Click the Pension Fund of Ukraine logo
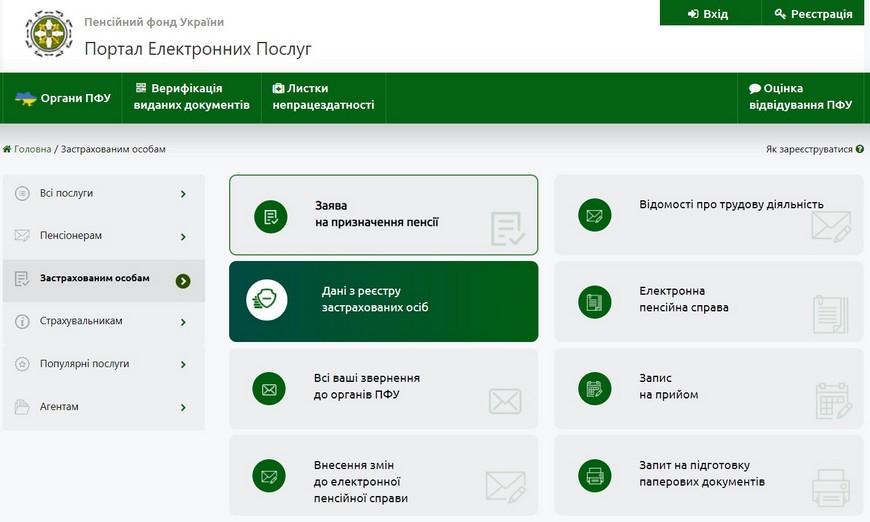 click(47, 35)
